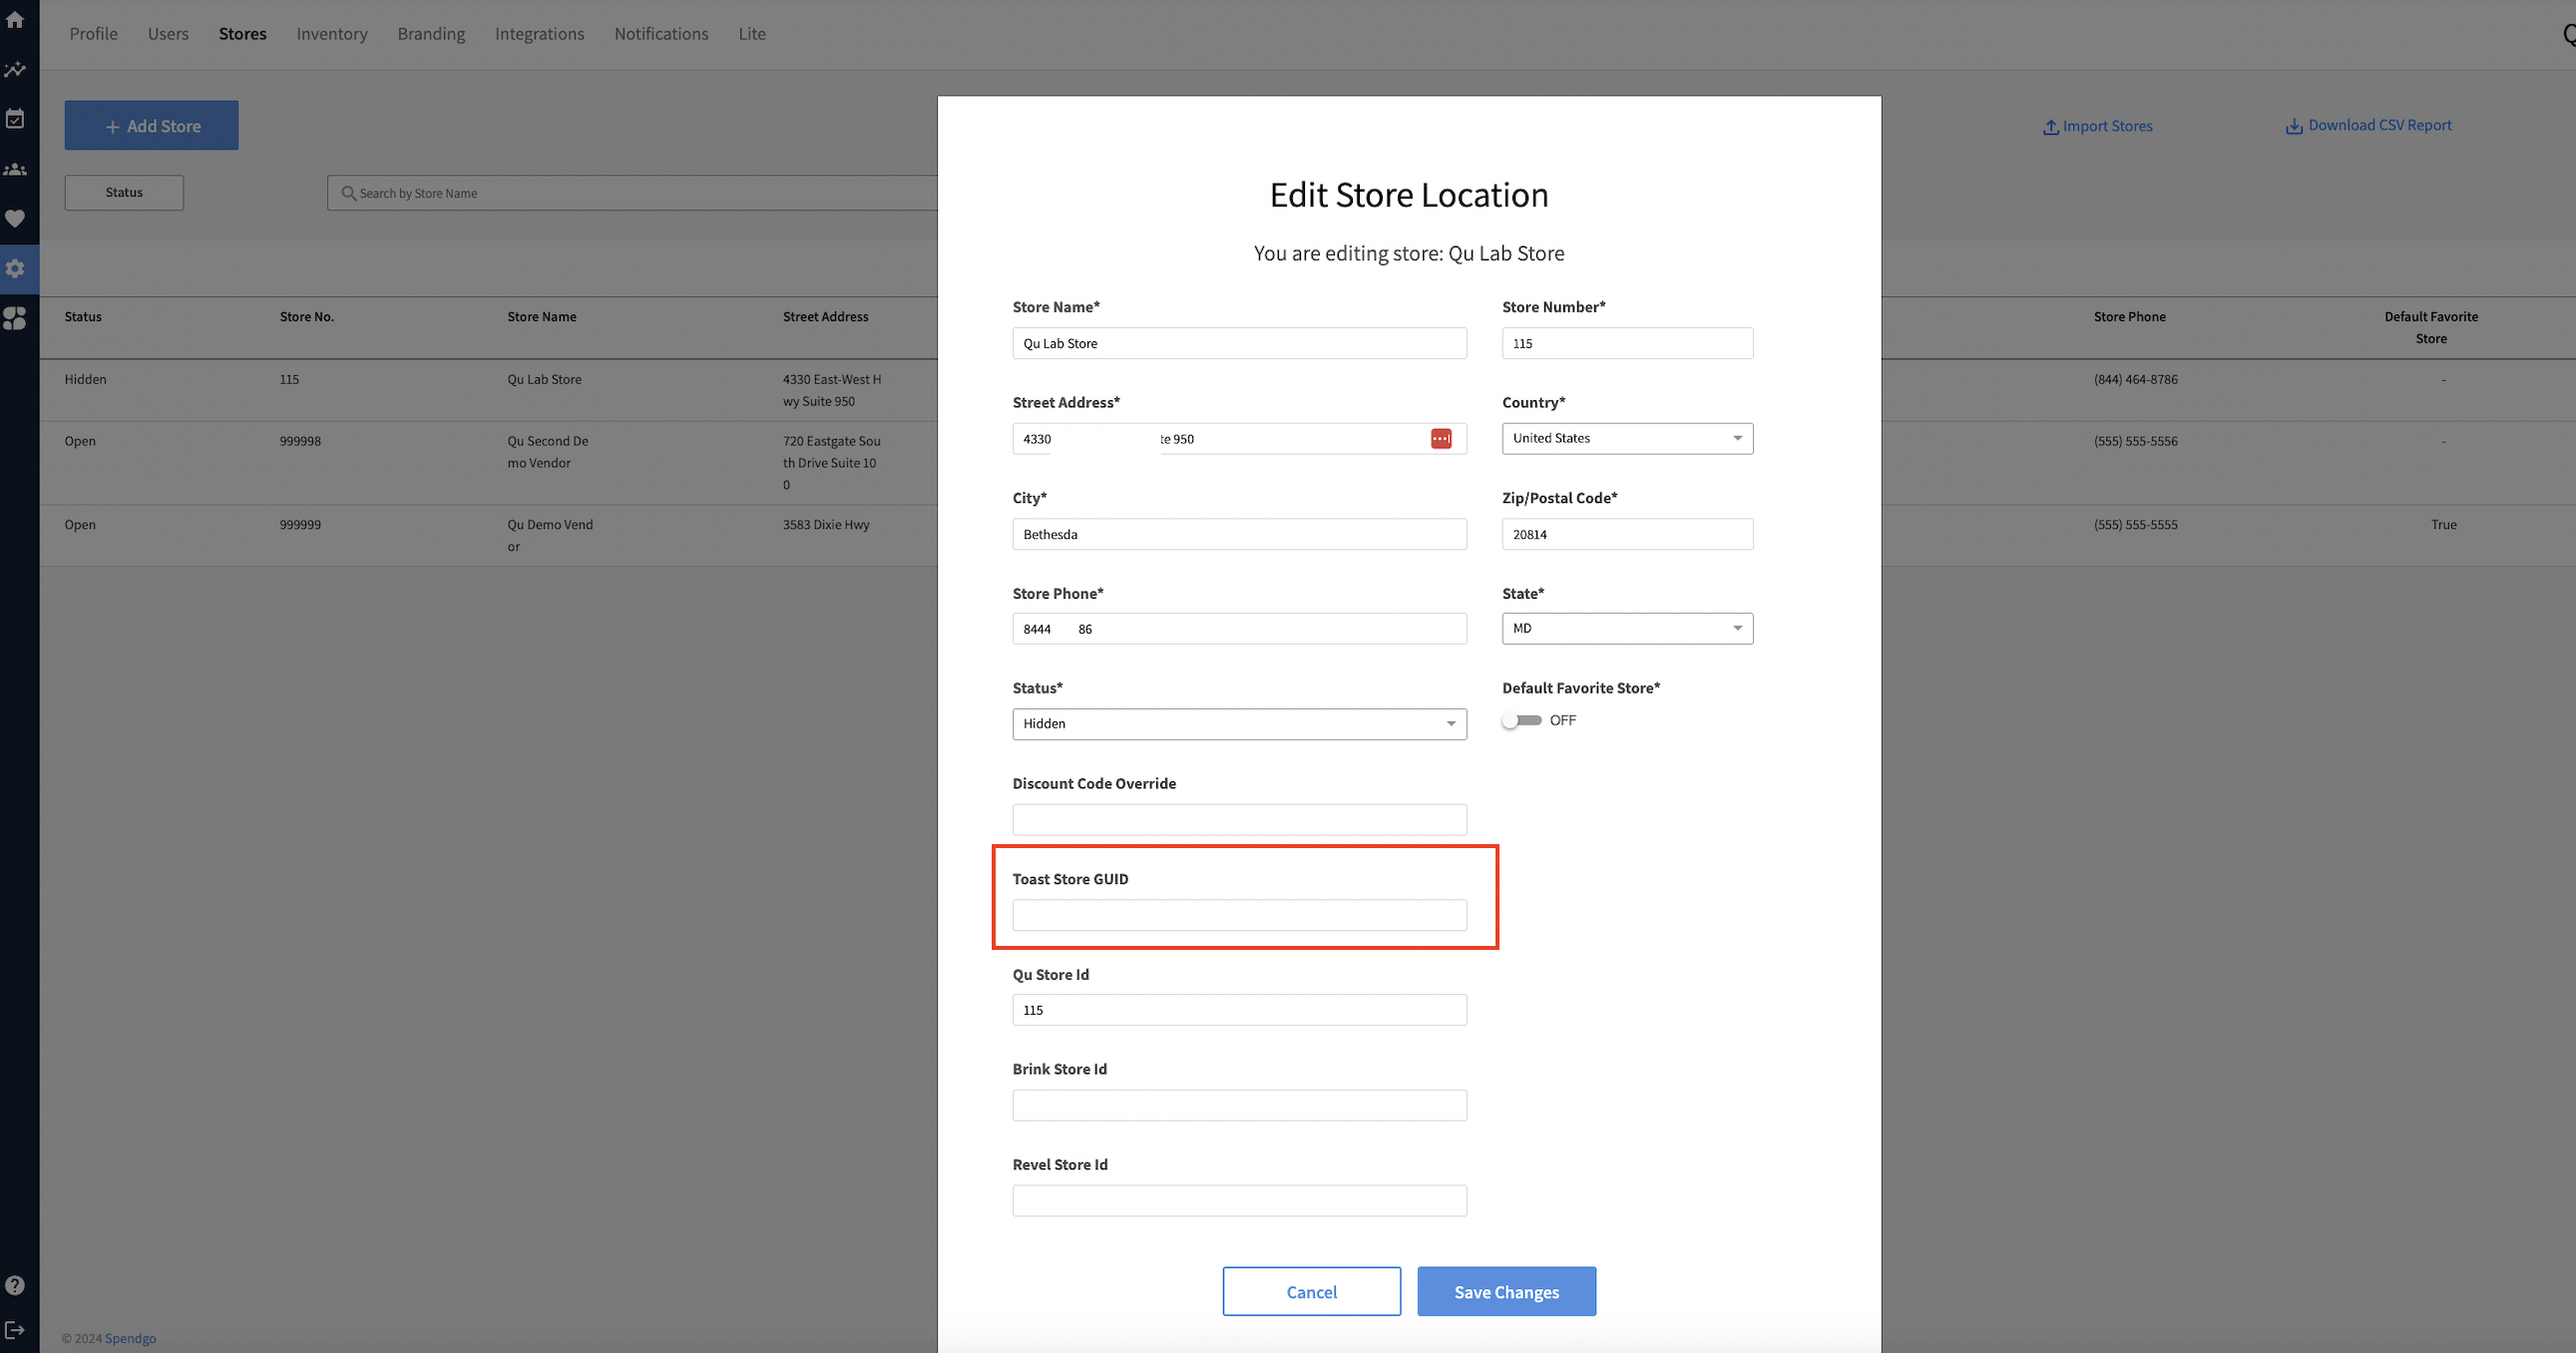The image size is (2576, 1353).
Task: Open the analytics chart sidebar icon
Action: click(15, 70)
